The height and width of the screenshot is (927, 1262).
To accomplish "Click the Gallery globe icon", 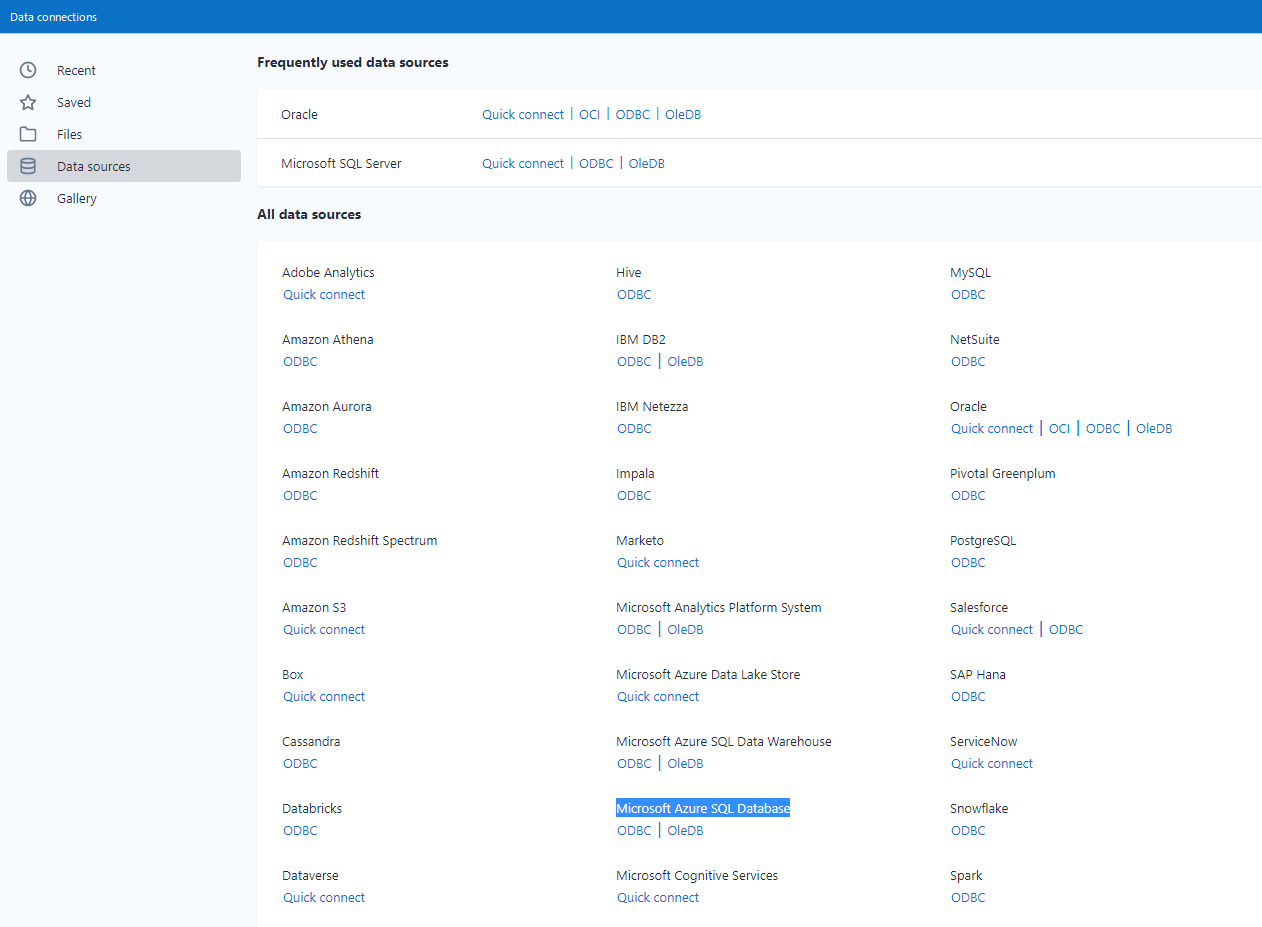I will pos(28,198).
